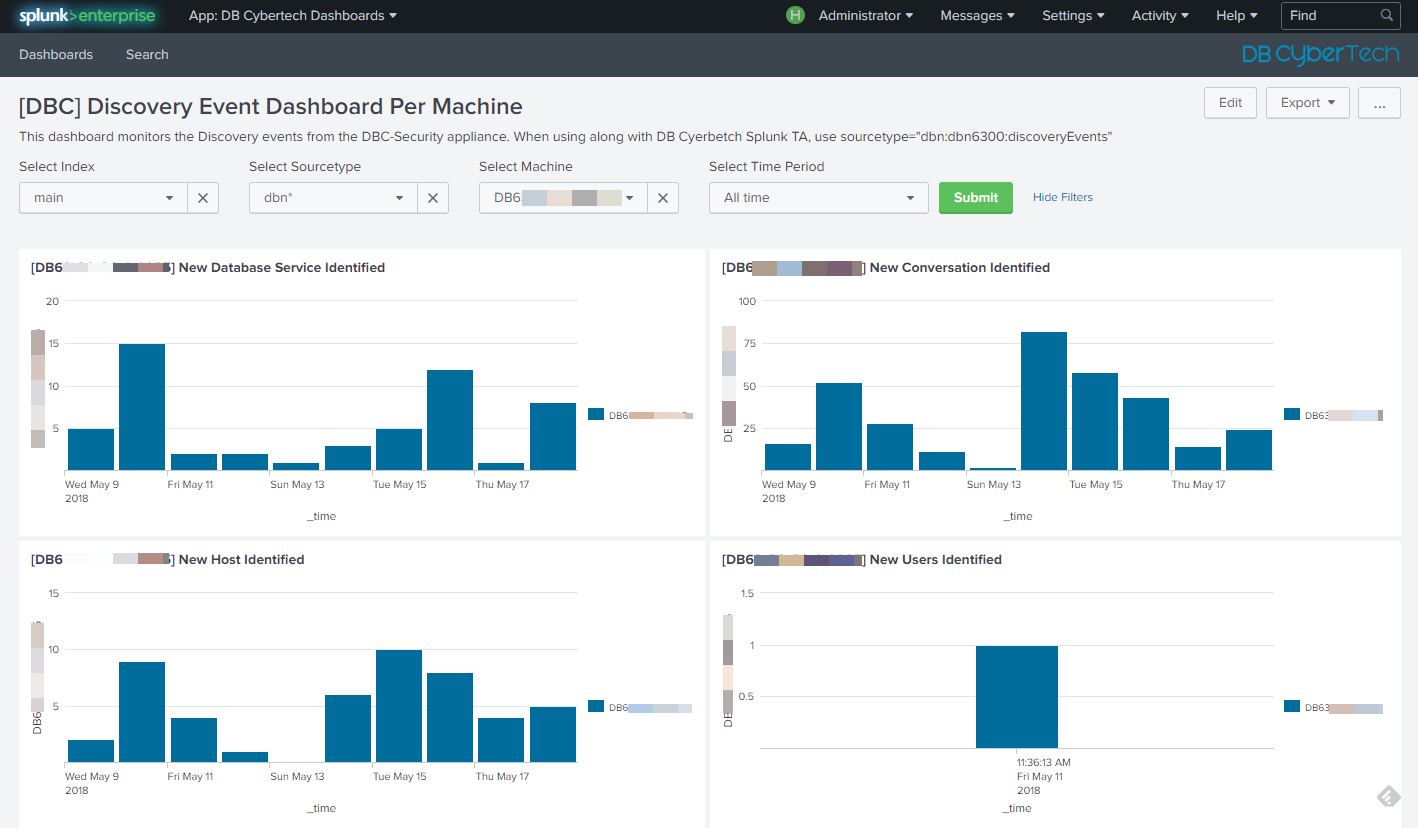Clear the Select Machine filter with X
Viewport: 1418px width, 828px height.
tap(663, 198)
